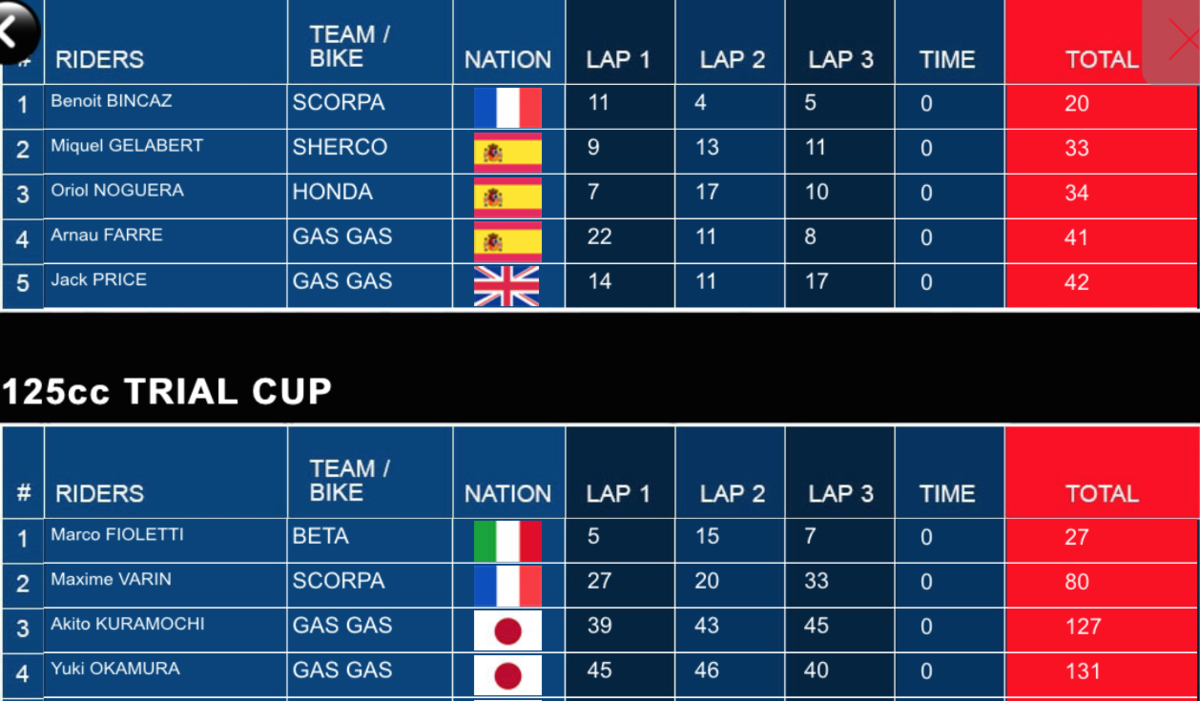This screenshot has height=701, width=1200.
Task: Open Marco FIOLETTI rider entry
Action: coord(117,534)
